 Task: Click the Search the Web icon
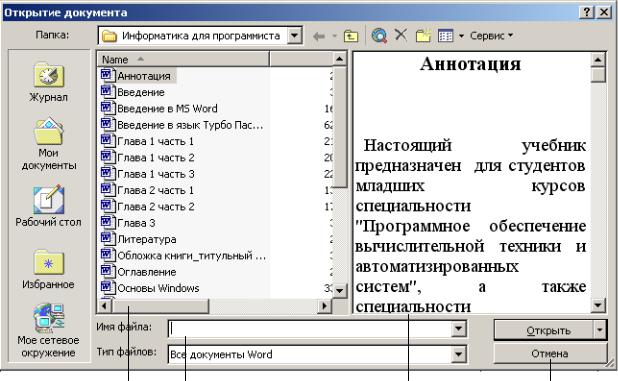379,36
